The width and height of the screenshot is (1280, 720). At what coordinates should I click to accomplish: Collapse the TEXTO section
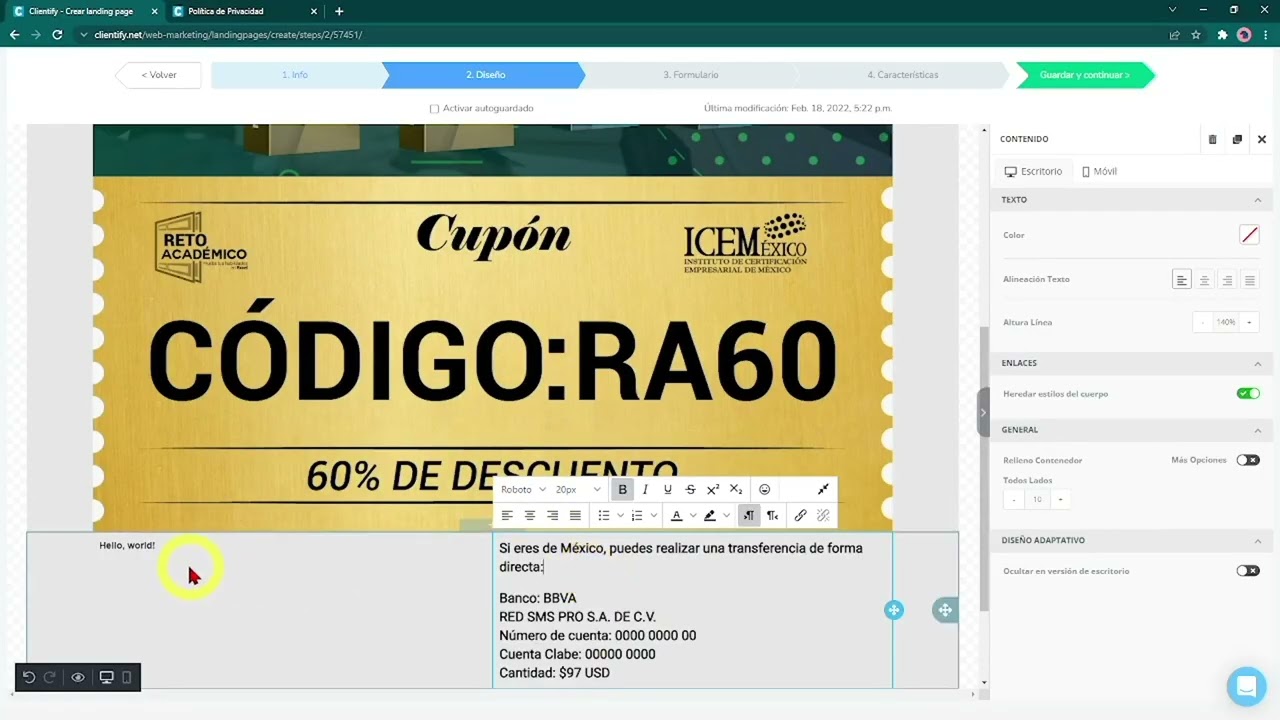1258,200
